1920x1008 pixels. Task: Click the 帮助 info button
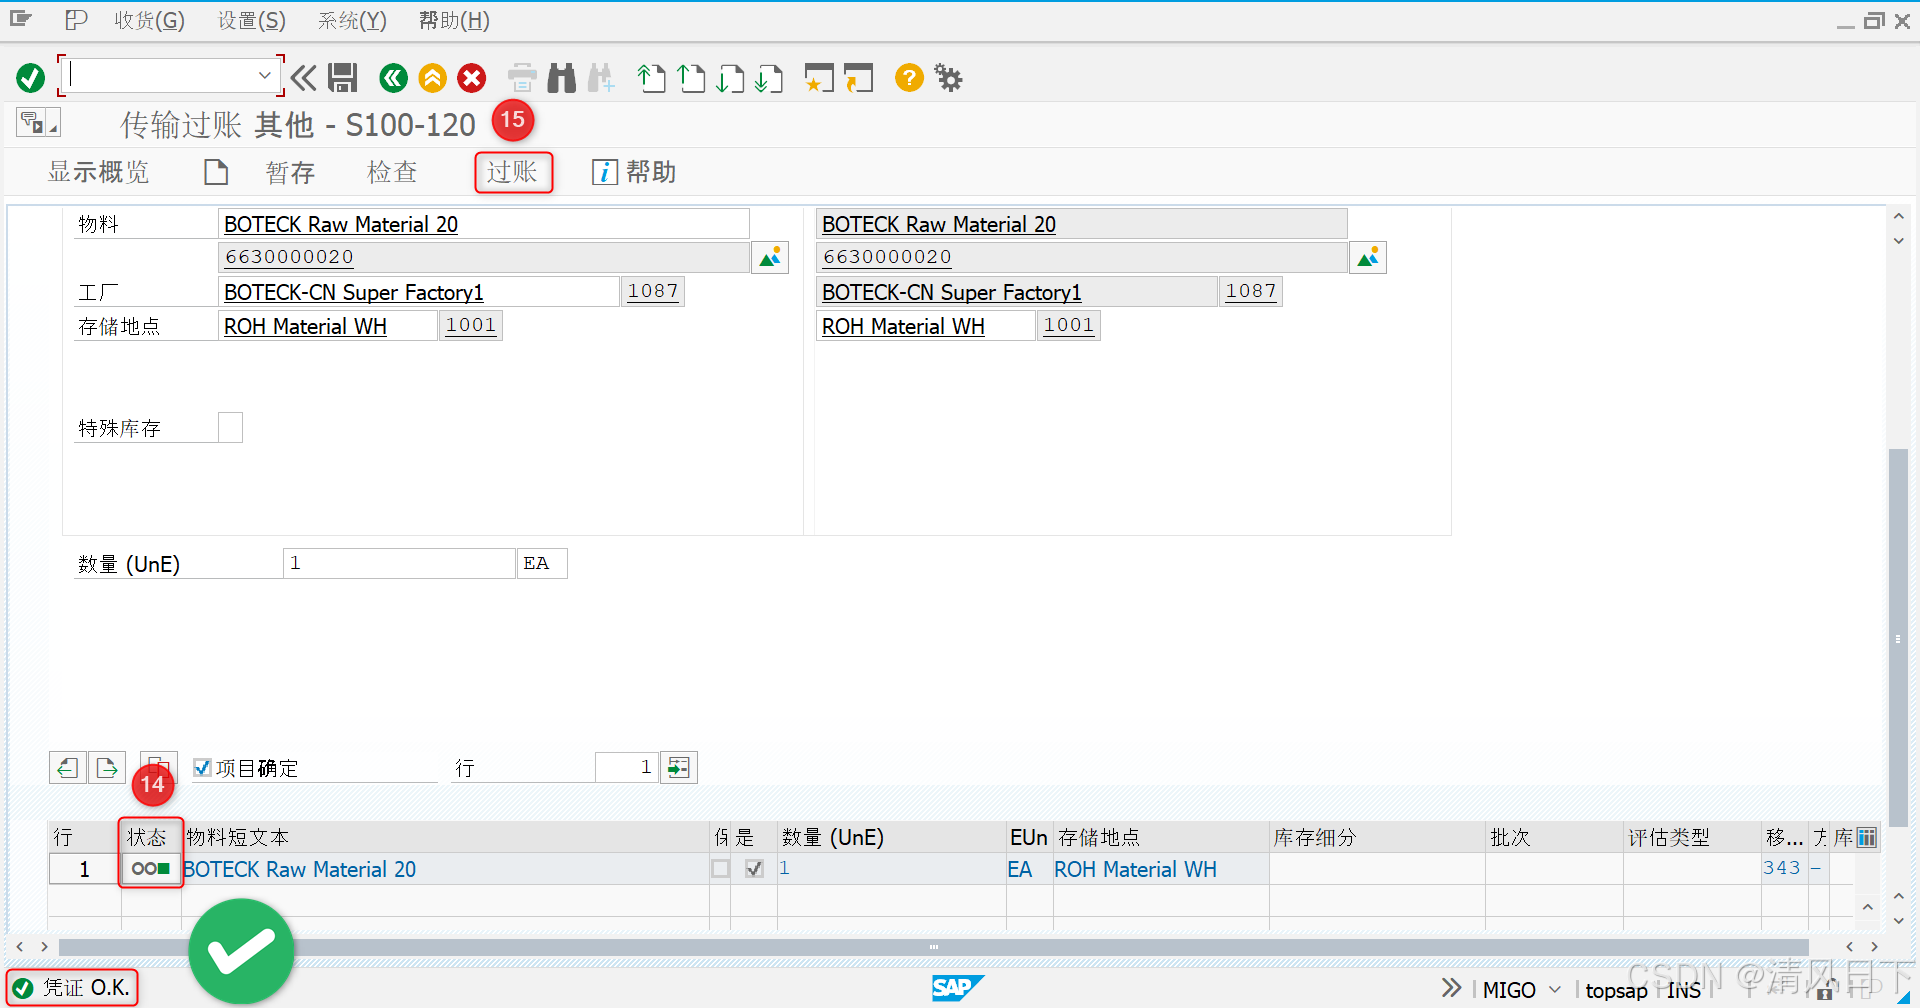point(634,172)
